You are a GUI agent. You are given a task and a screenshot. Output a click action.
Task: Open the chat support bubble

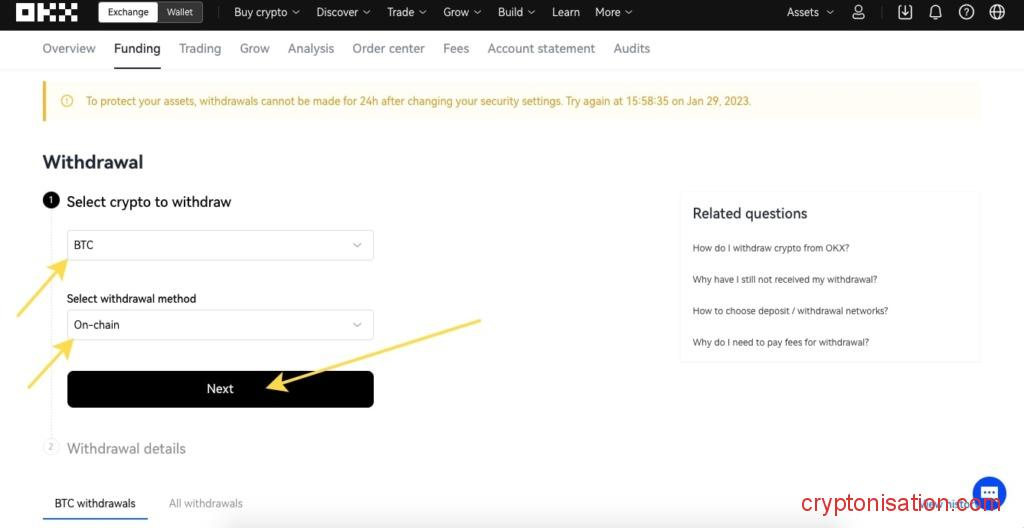988,493
